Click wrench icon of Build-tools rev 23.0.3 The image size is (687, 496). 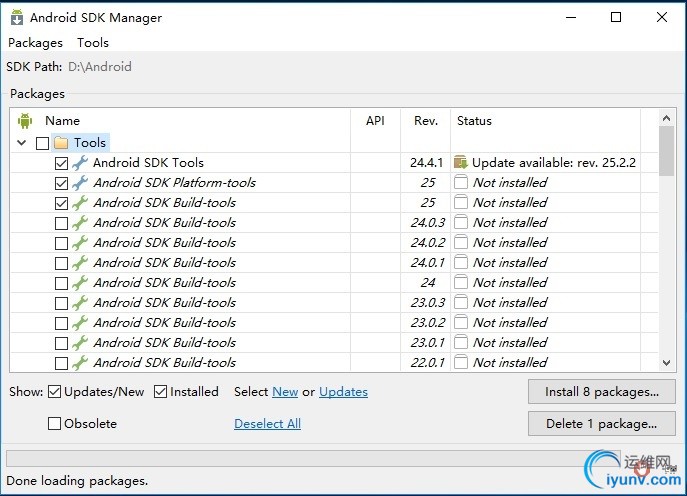[80, 303]
